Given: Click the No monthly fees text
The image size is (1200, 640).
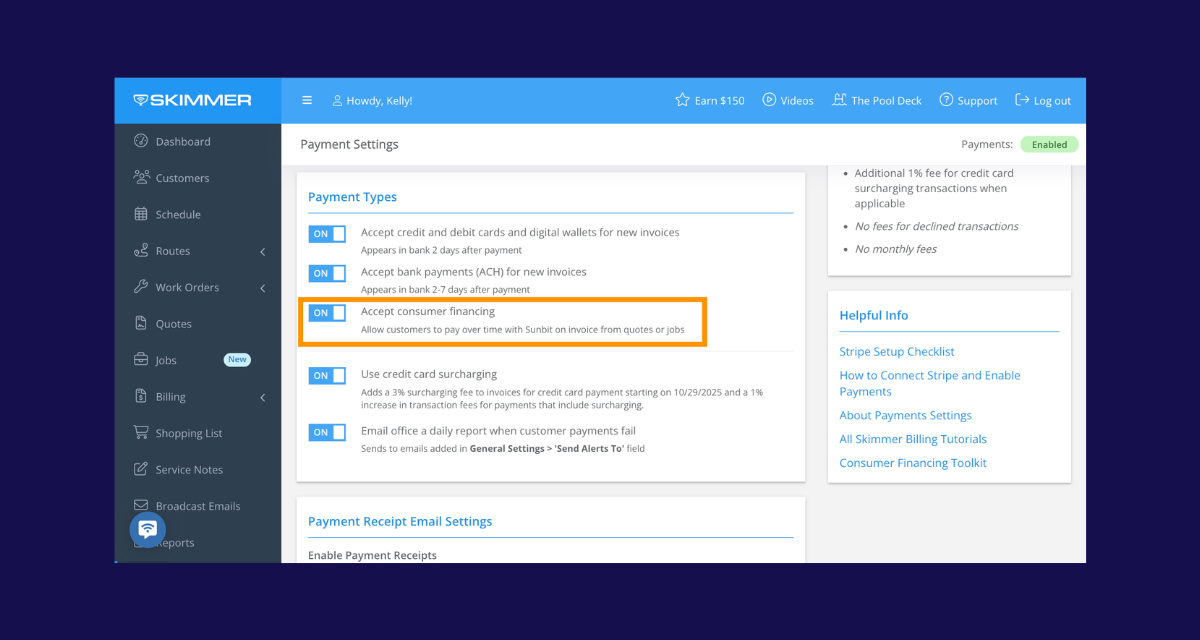Looking at the screenshot, I should pos(896,249).
